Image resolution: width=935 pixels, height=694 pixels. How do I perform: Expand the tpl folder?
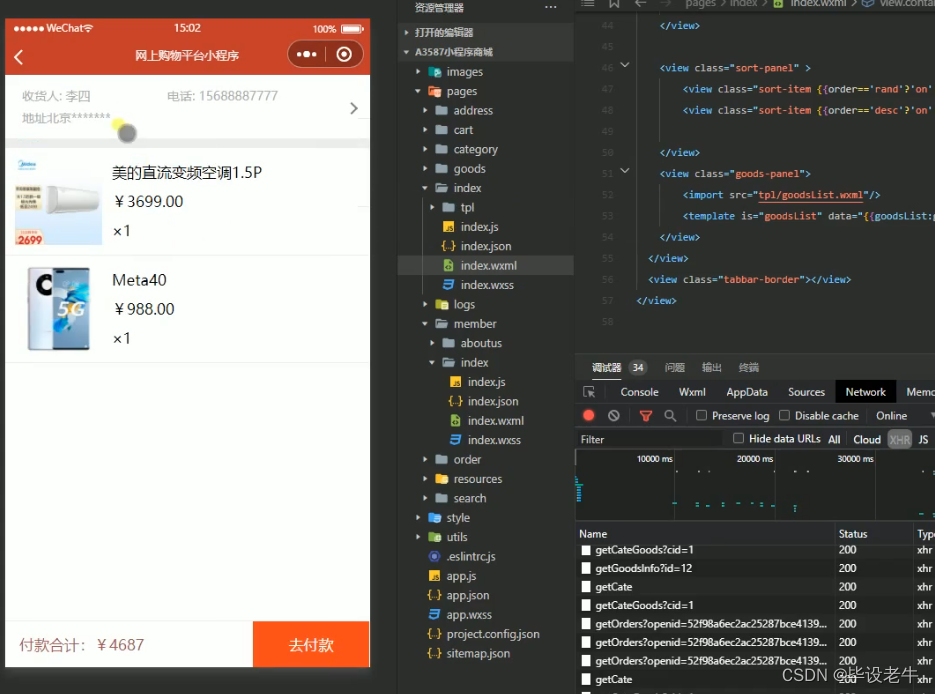(x=432, y=207)
